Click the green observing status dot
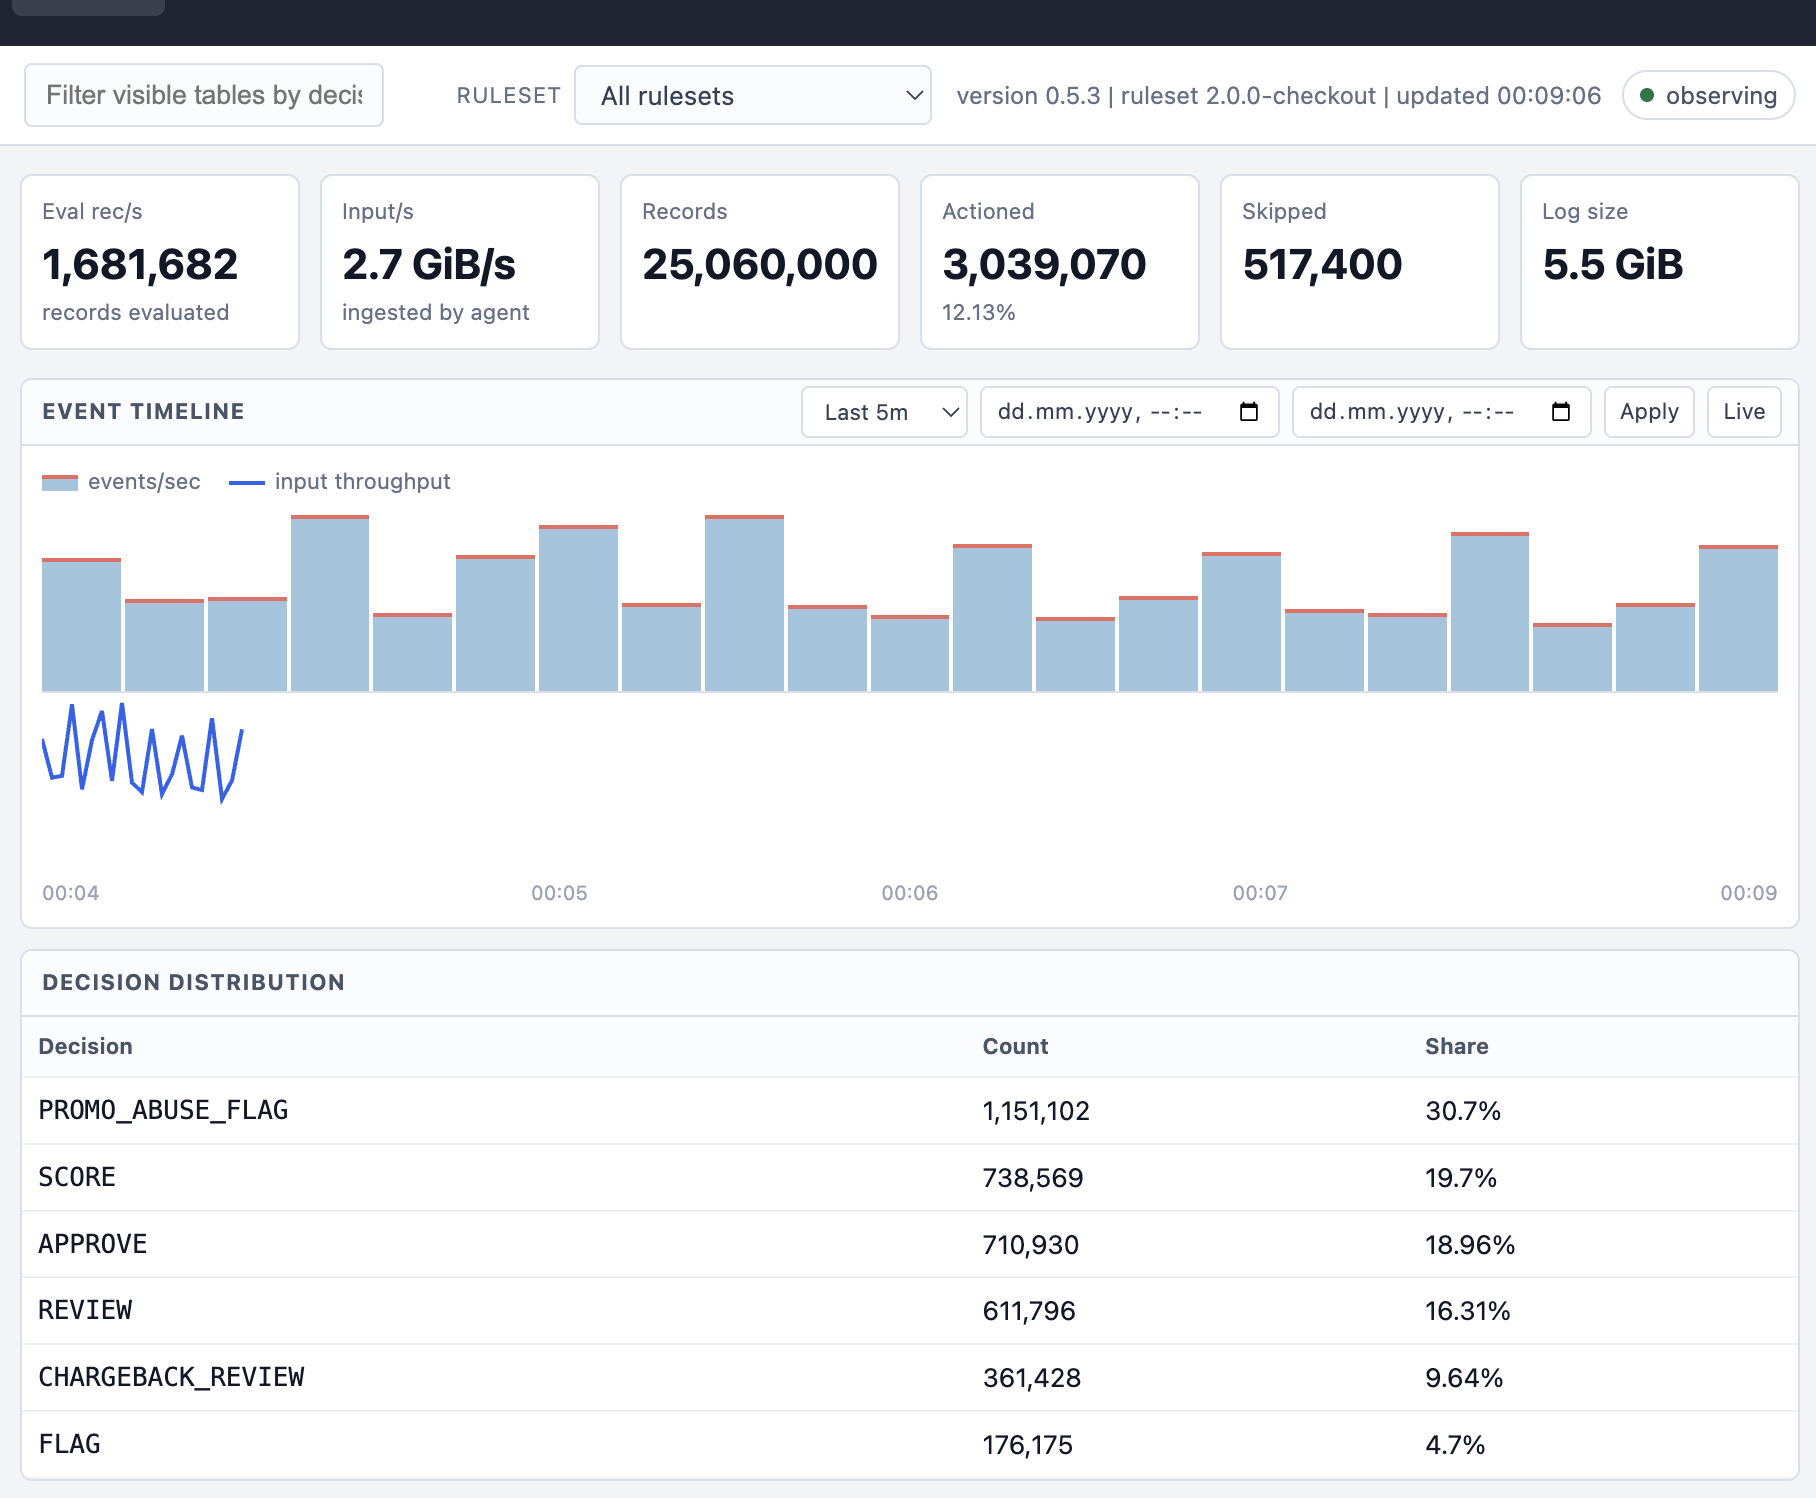Screen dimensions: 1816x1498 (1647, 96)
